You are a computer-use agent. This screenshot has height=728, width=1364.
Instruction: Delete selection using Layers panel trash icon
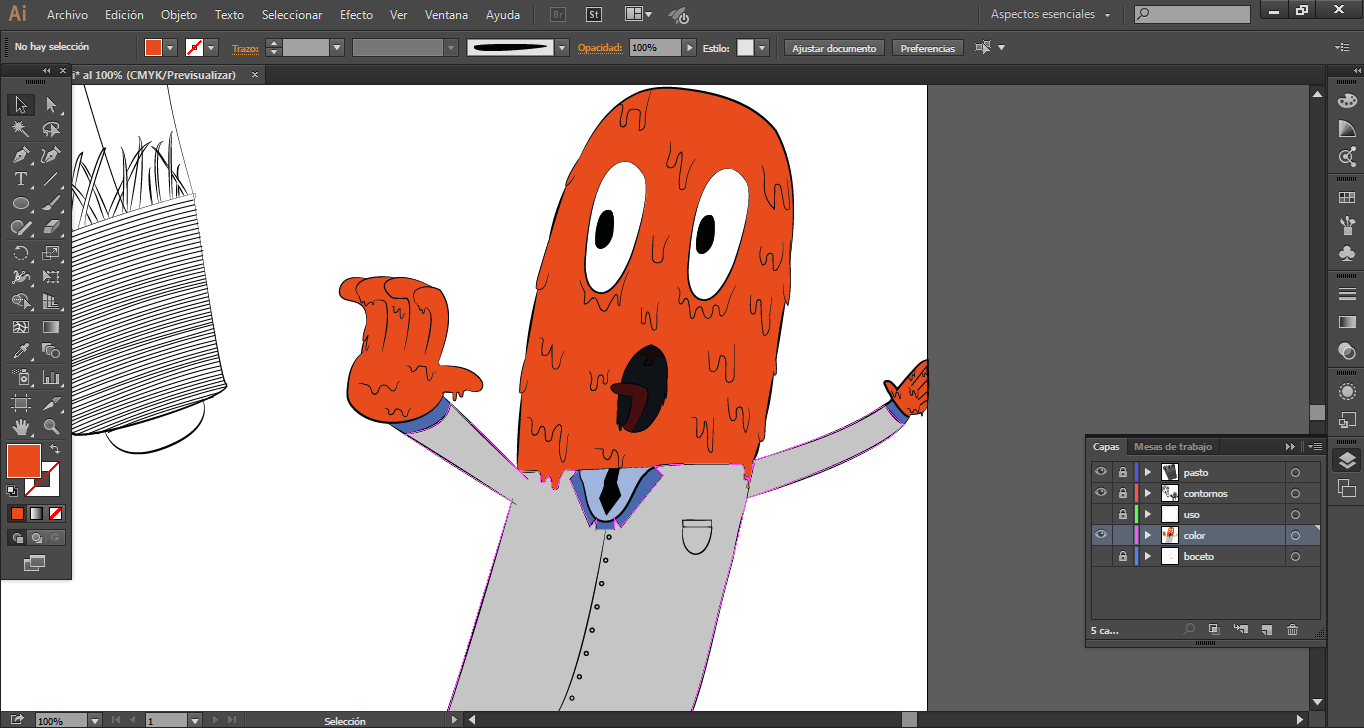point(1292,630)
